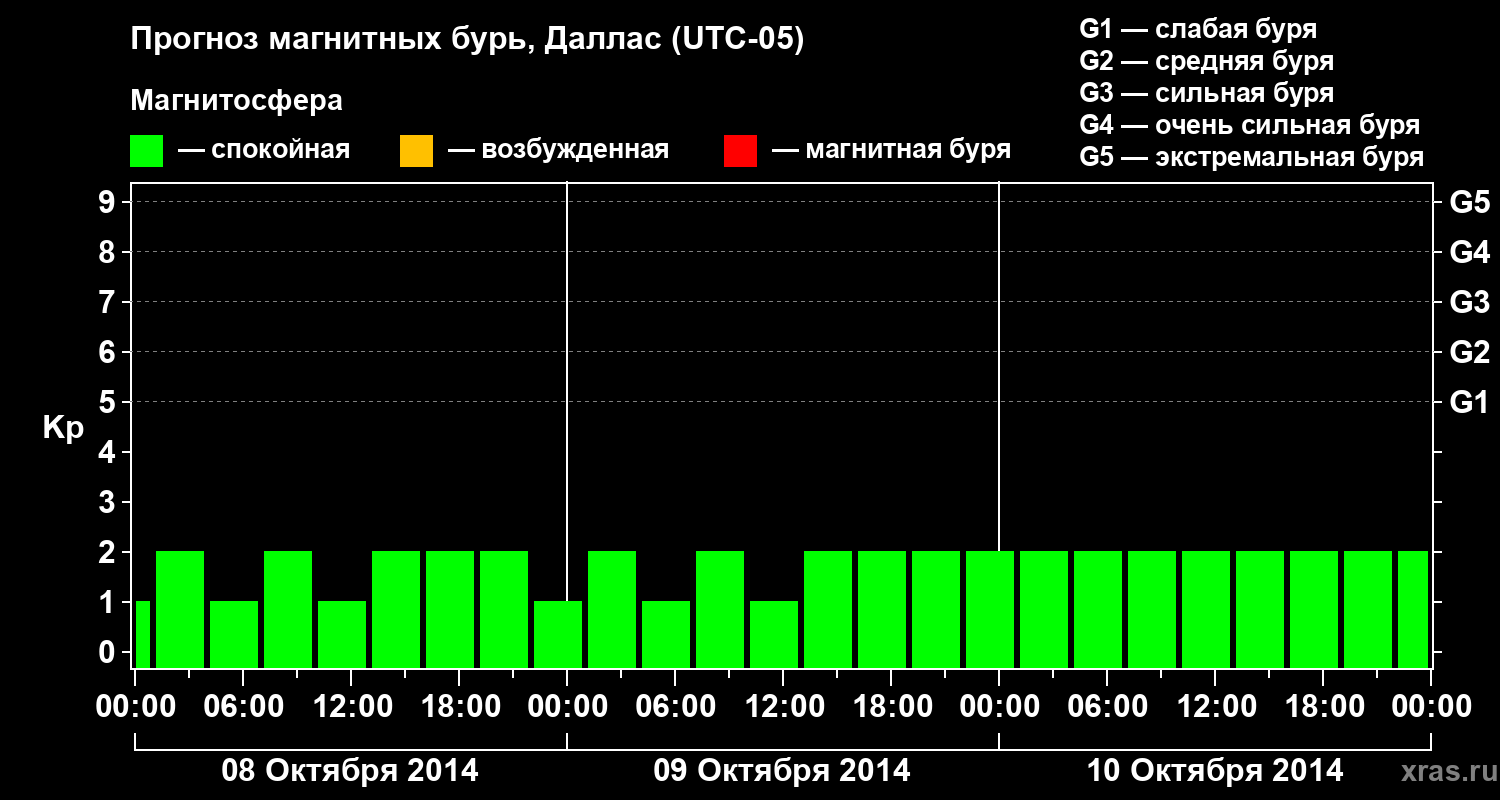Viewport: 1500px width, 800px height.
Task: Select the 'G2 — средняя буря' legend line
Action: tap(1206, 61)
